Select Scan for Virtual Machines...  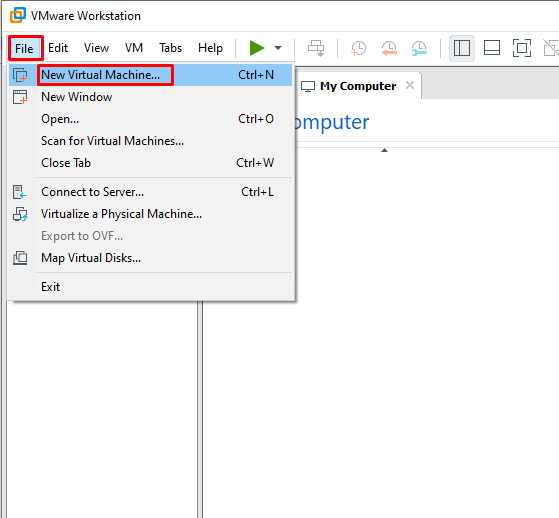click(150, 141)
